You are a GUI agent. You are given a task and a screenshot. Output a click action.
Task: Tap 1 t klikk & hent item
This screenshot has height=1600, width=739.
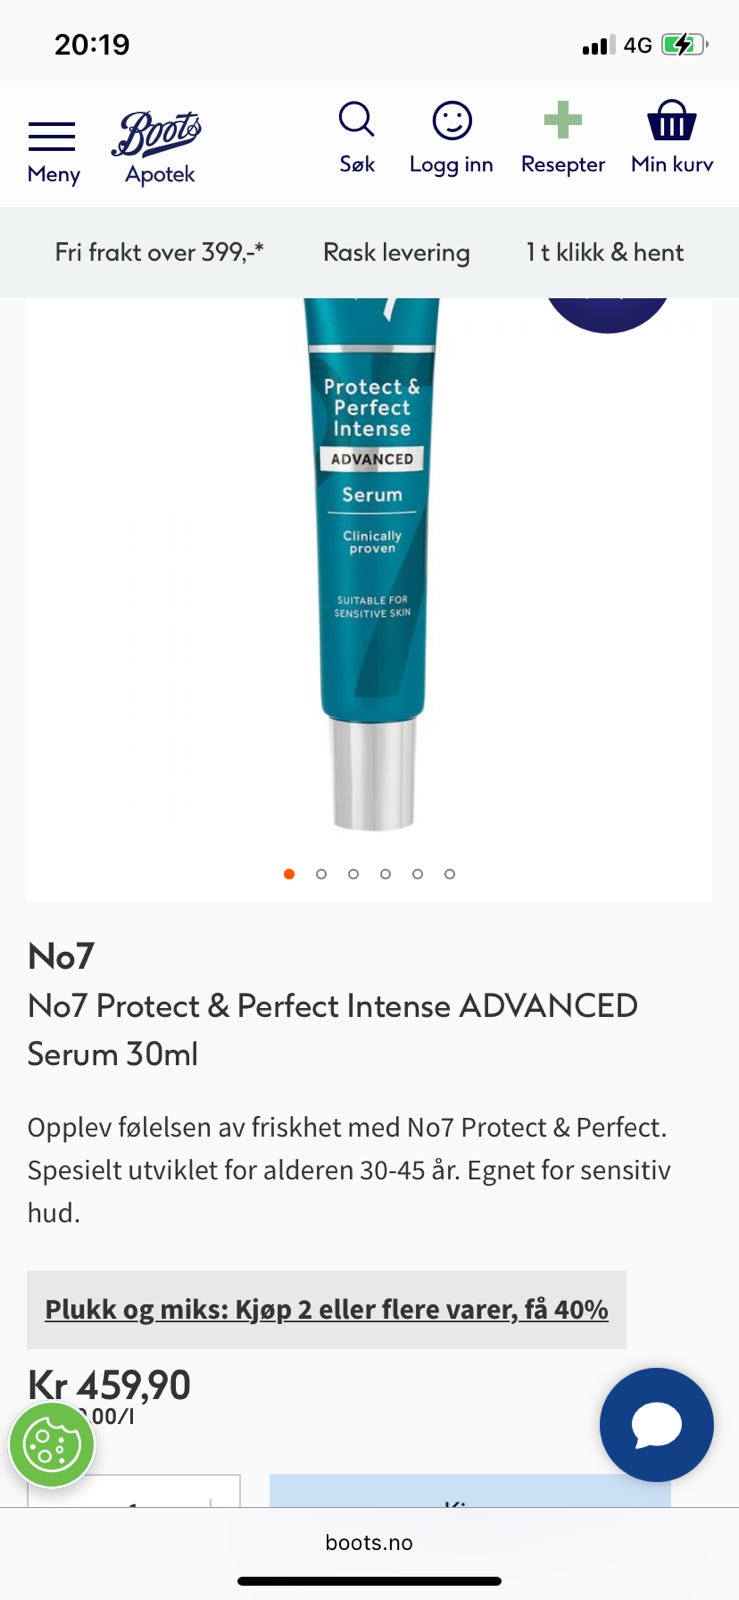pyautogui.click(x=605, y=252)
